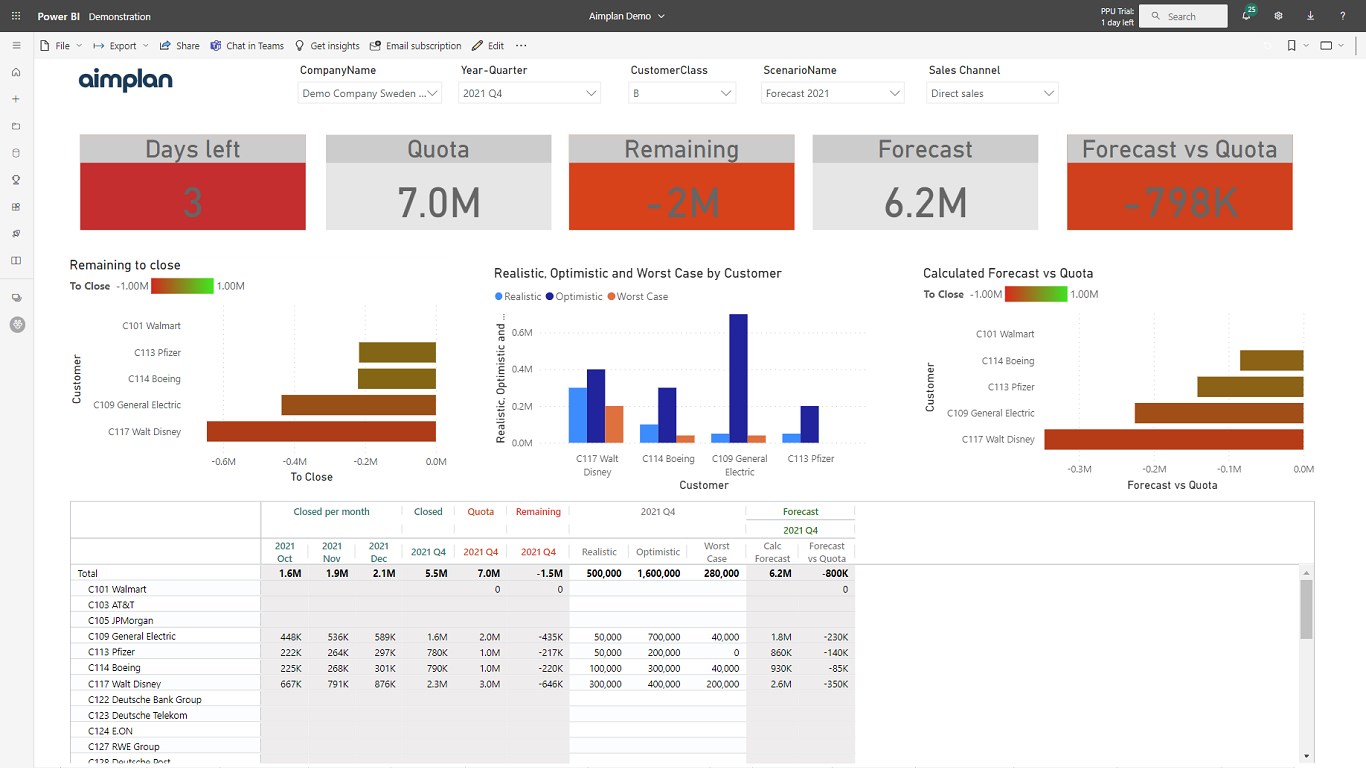
Task: Open the File menu
Action: (61, 46)
